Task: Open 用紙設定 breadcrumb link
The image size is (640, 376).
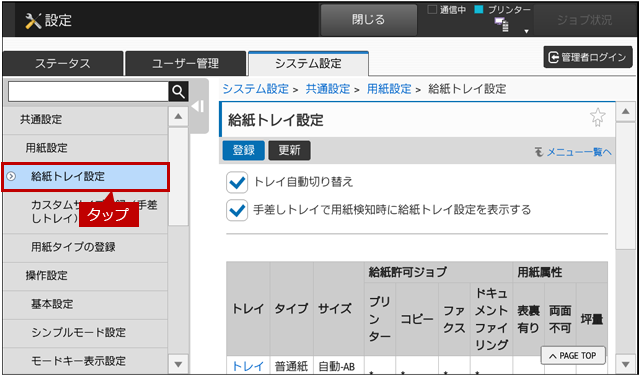Action: tap(389, 89)
